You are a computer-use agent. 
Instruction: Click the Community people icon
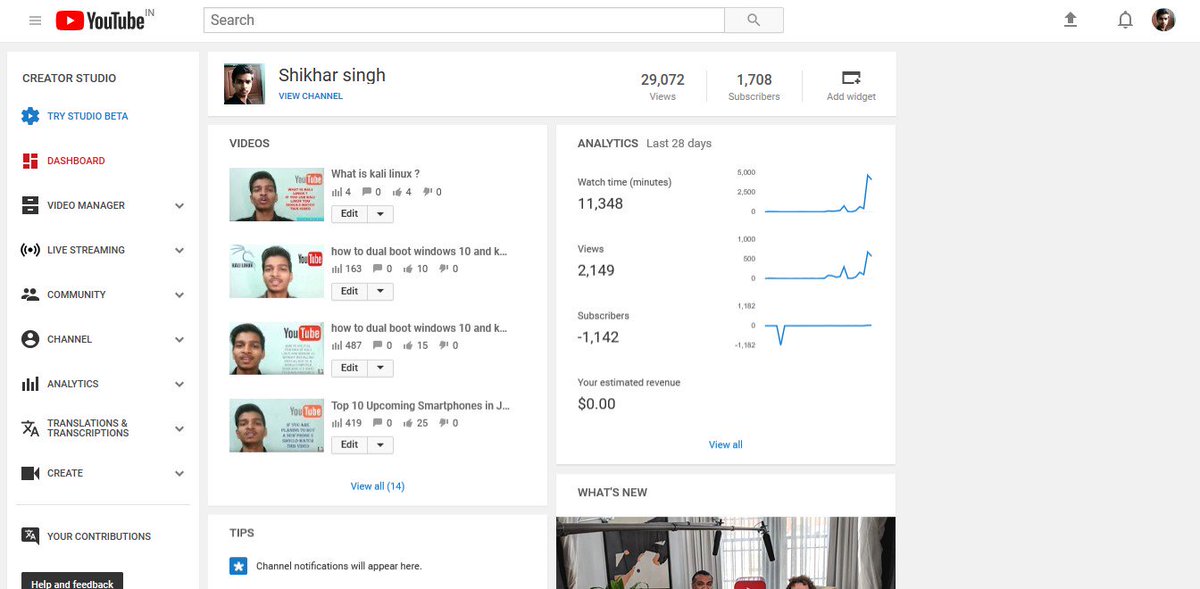tap(30, 295)
